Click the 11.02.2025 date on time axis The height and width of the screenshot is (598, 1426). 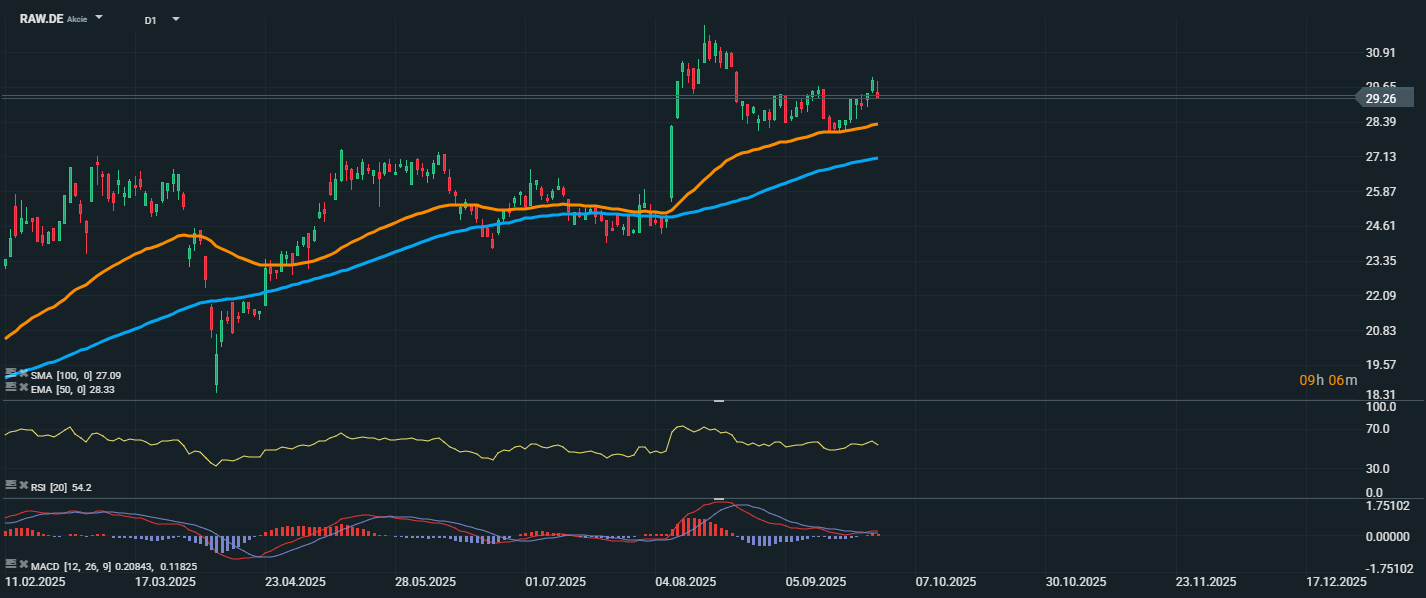point(35,582)
